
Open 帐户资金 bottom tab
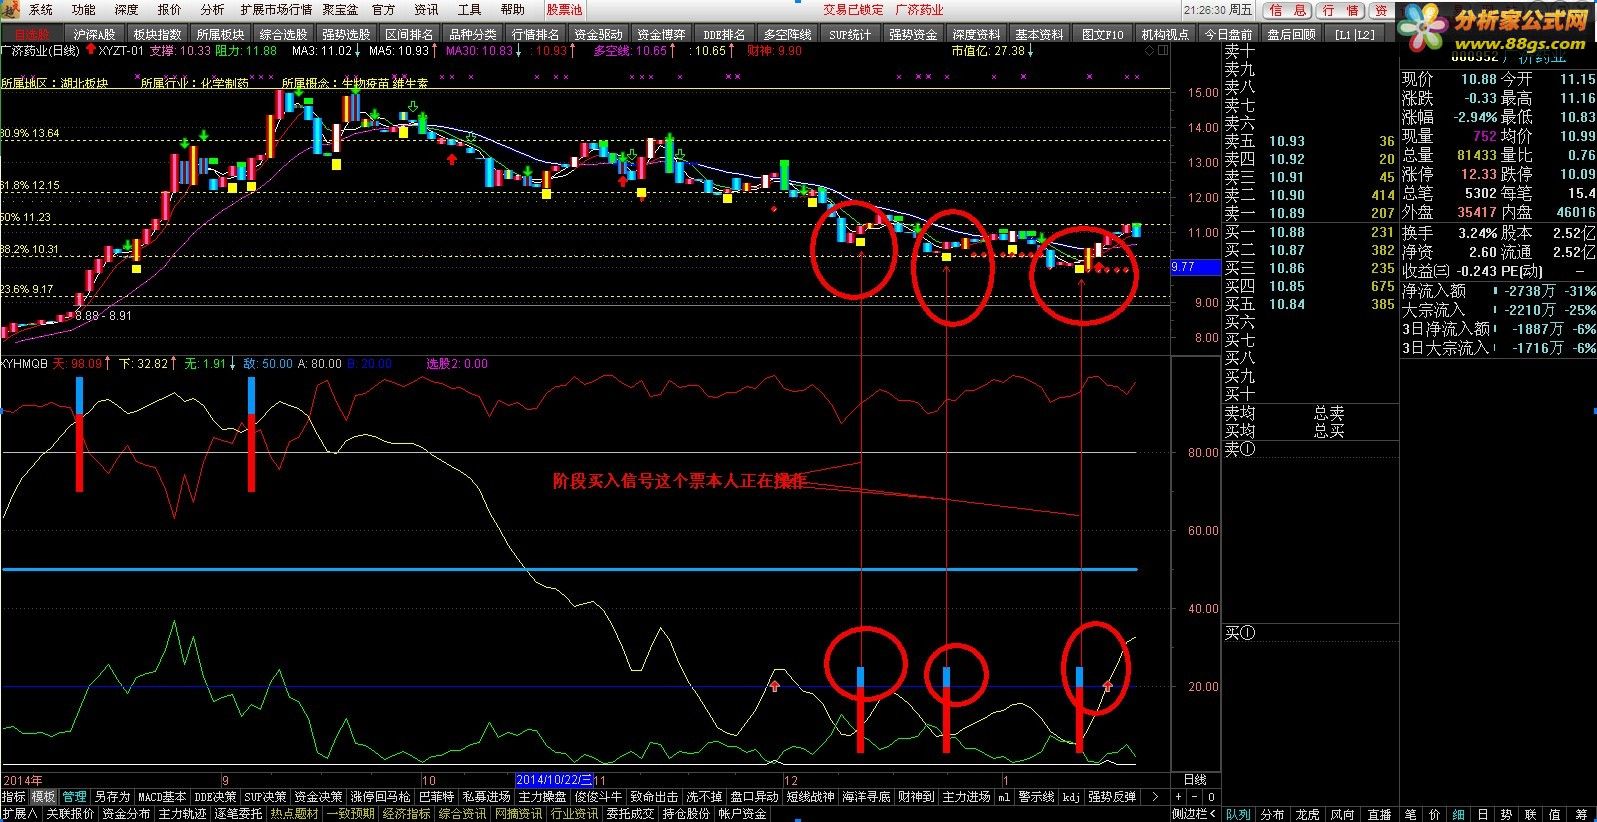(x=742, y=814)
